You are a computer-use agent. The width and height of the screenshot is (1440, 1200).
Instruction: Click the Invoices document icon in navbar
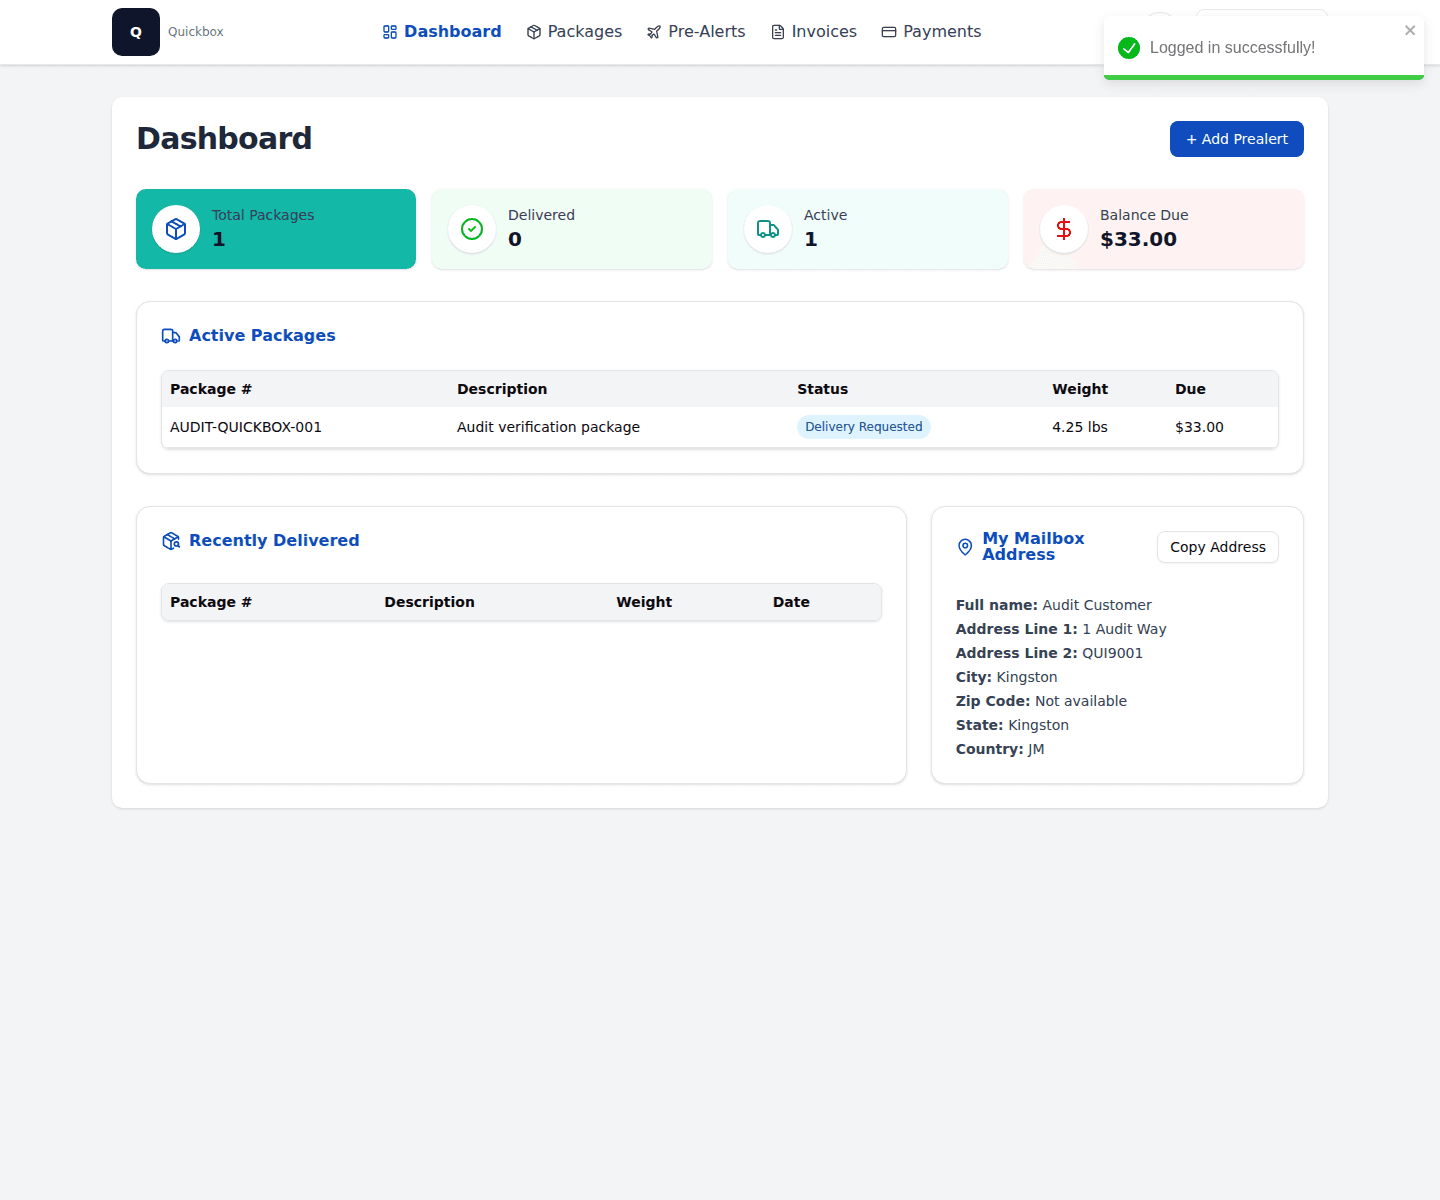777,31
